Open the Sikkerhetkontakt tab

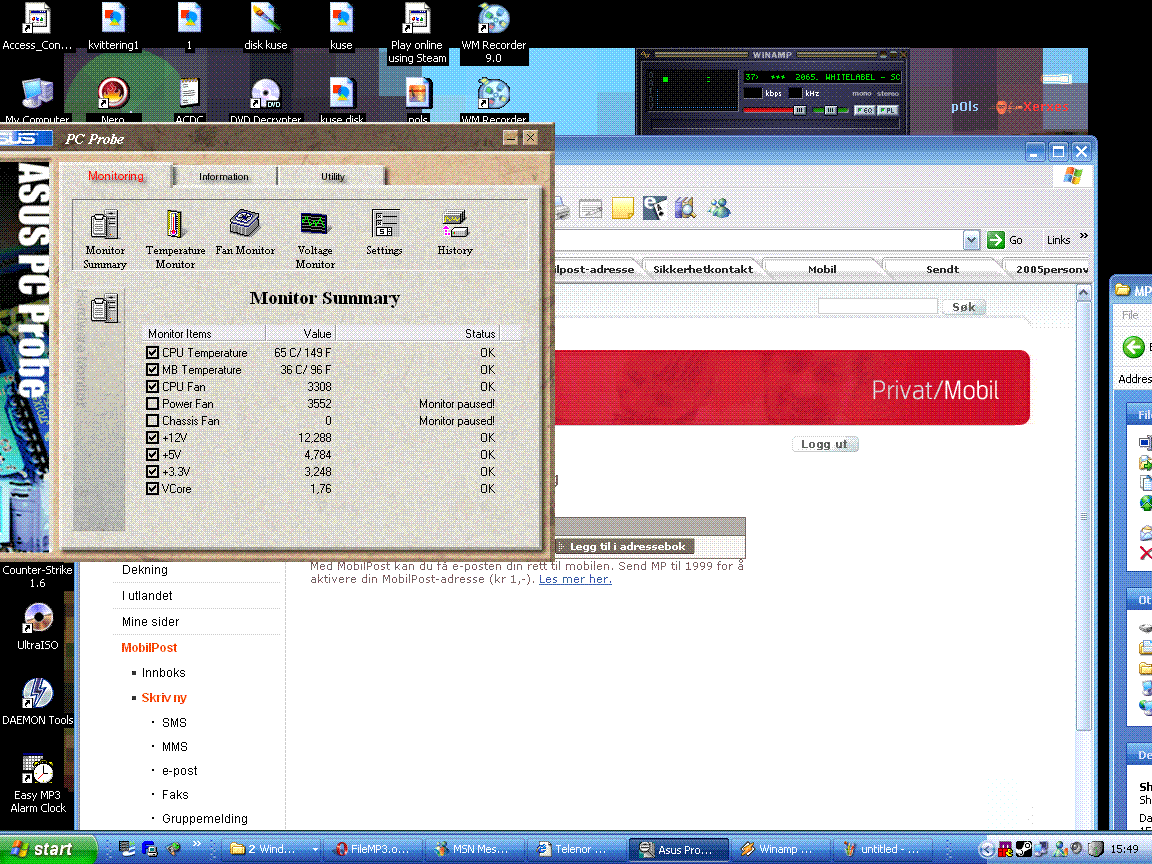coord(703,269)
